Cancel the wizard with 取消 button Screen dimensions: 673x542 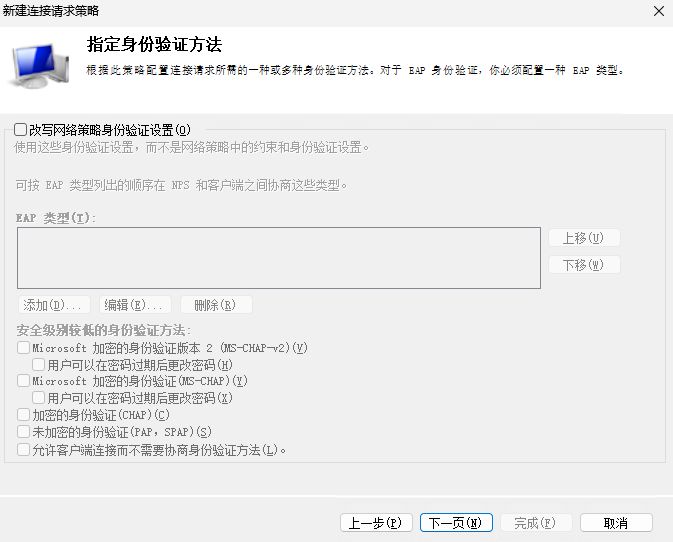pos(616,523)
